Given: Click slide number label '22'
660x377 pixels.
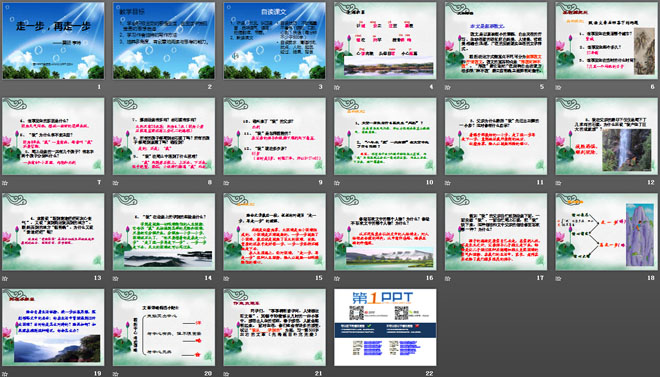Looking at the screenshot, I should (429, 374).
